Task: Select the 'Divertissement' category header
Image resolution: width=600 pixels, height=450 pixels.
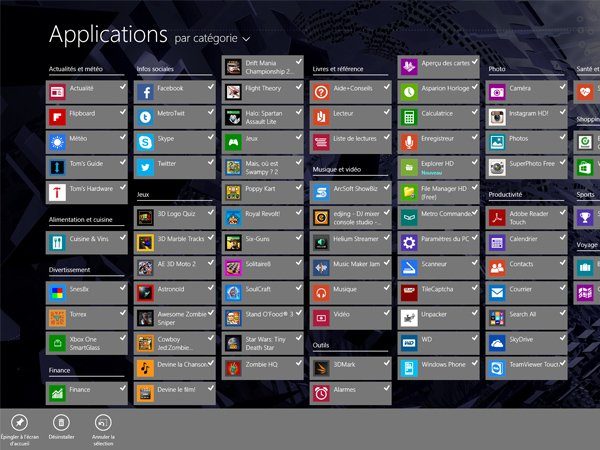Action: click(69, 270)
